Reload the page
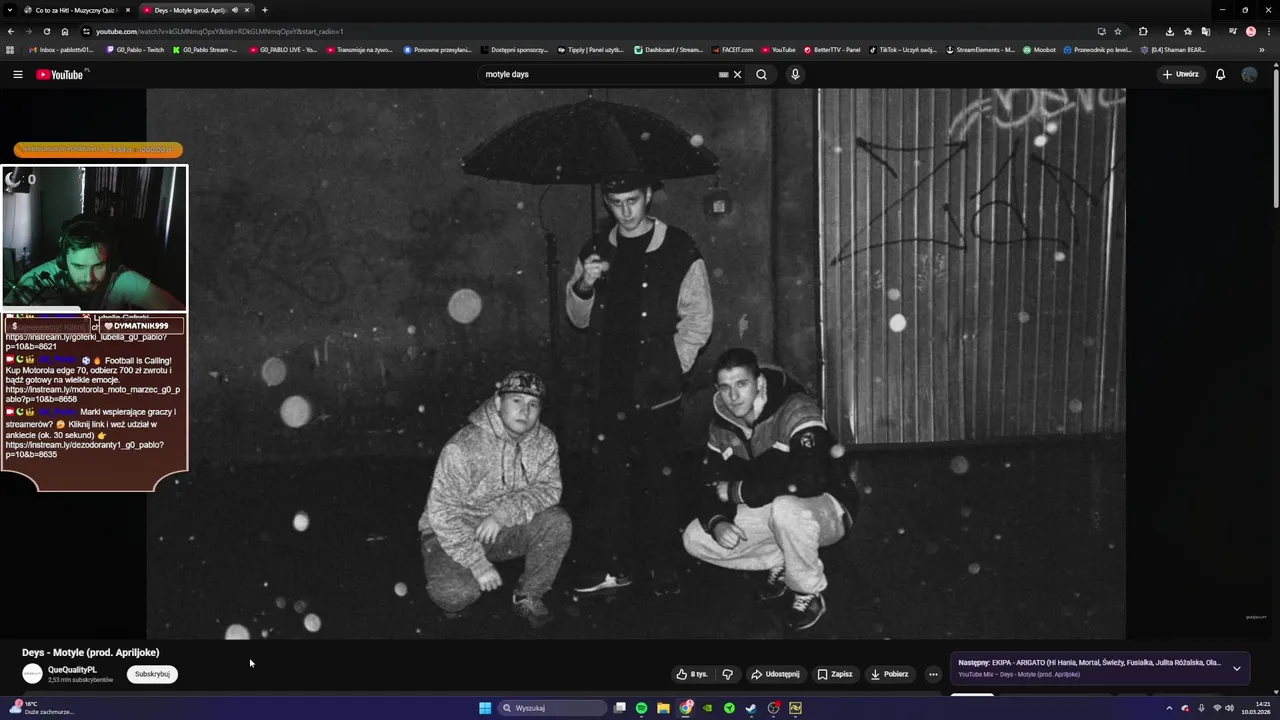Viewport: 1280px width, 720px height. pyautogui.click(x=46, y=31)
